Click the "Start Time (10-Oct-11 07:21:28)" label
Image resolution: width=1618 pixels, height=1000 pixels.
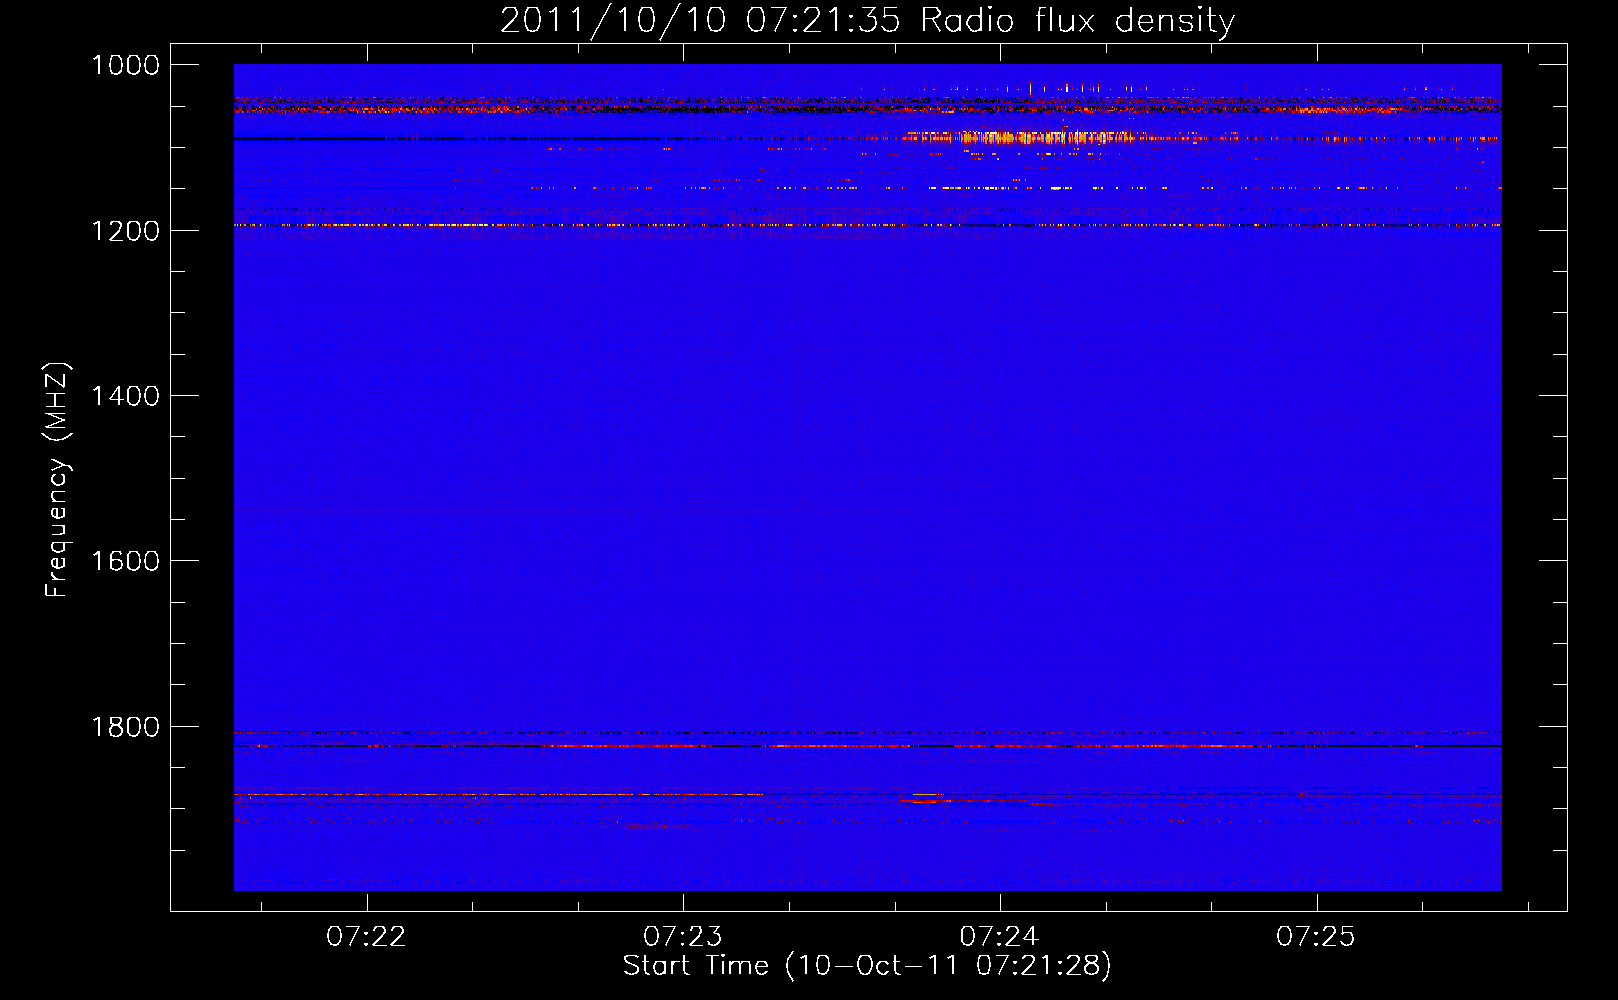click(x=867, y=966)
